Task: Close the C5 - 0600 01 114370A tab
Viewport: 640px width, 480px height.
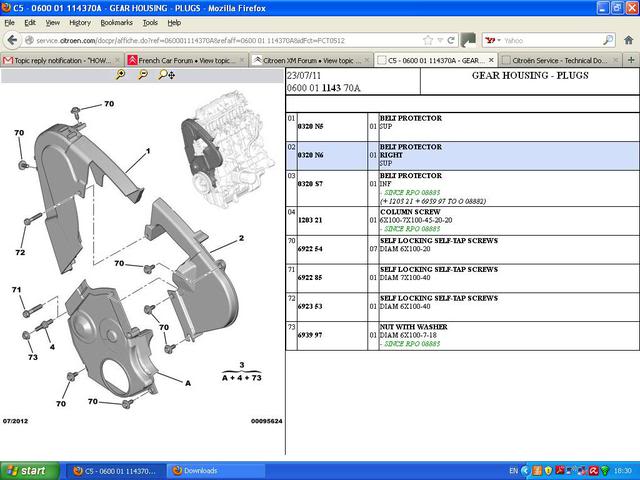Action: [491, 60]
